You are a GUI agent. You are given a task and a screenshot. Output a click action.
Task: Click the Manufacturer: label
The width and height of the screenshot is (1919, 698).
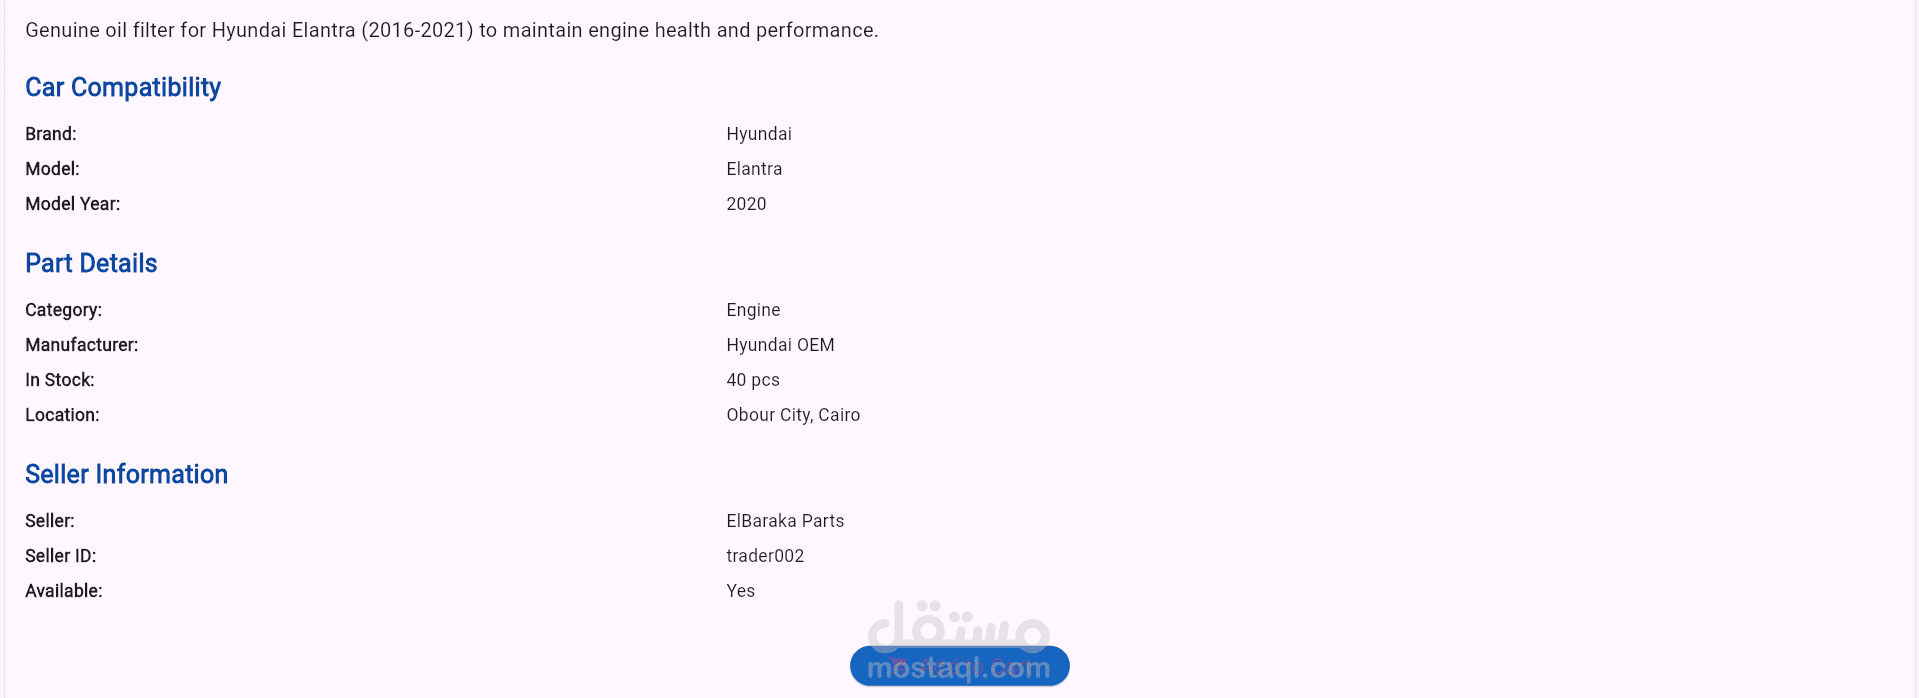[82, 345]
